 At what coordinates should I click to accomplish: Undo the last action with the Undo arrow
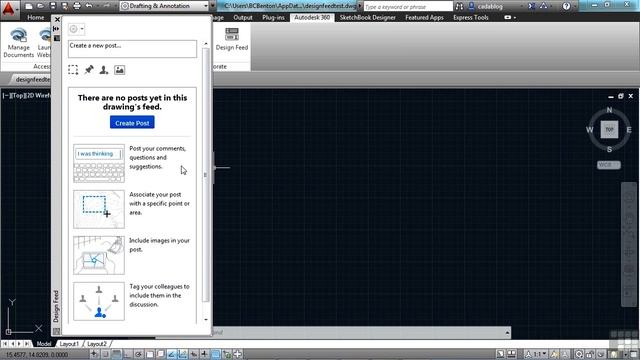coord(89,6)
